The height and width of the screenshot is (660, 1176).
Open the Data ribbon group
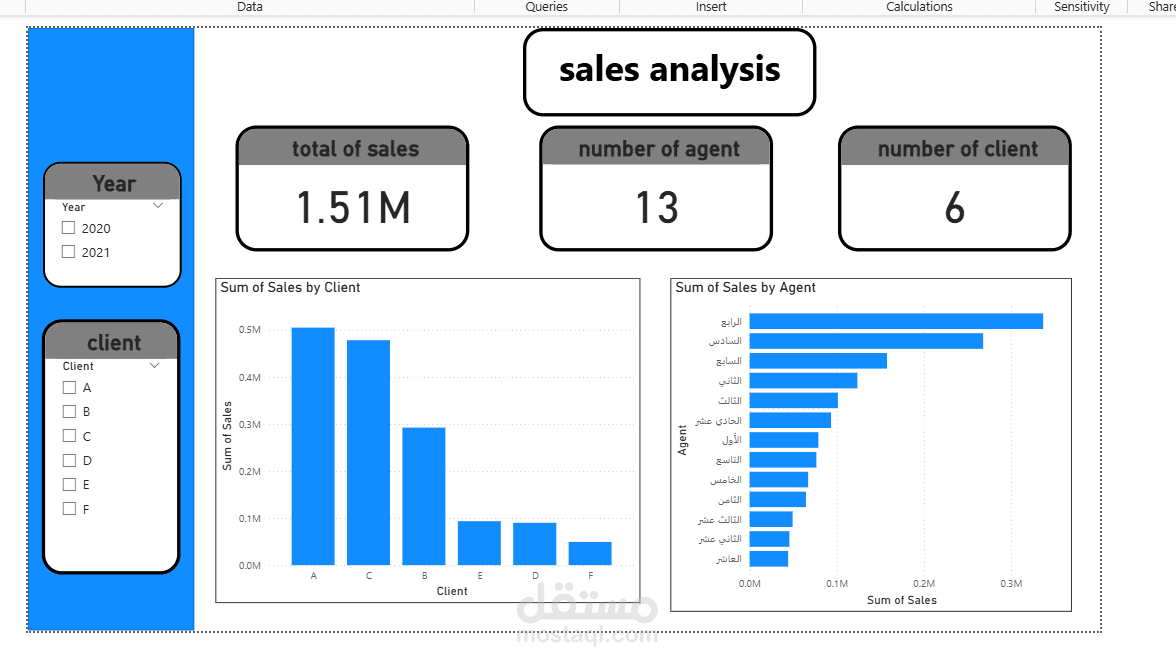point(250,7)
